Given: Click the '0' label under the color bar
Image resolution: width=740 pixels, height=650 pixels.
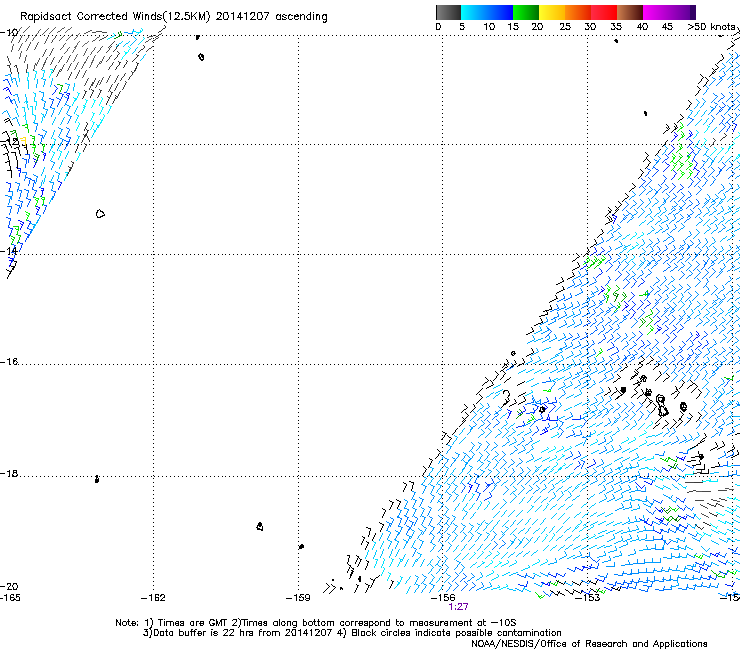Looking at the screenshot, I should [x=438, y=27].
